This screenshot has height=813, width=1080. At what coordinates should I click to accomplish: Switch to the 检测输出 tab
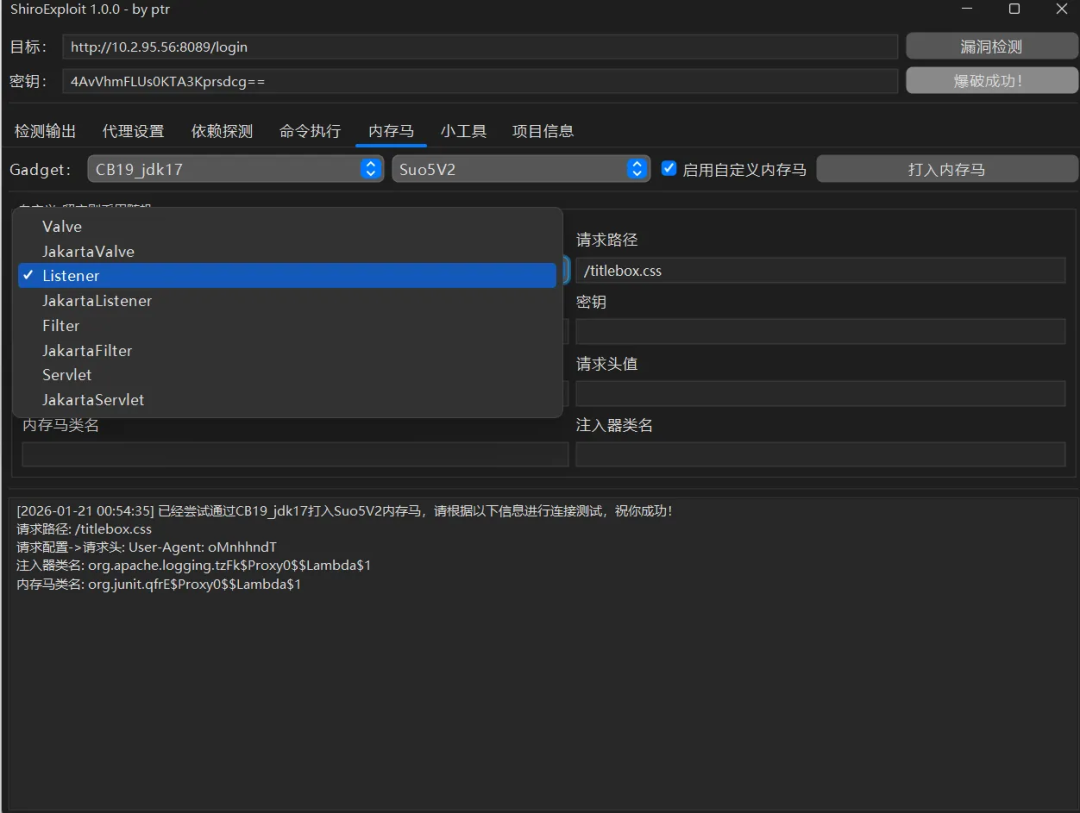45,131
